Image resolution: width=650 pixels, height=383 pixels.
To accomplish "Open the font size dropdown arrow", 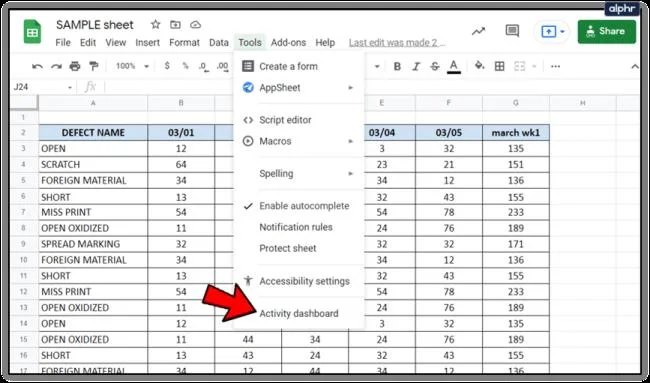I will (x=377, y=66).
